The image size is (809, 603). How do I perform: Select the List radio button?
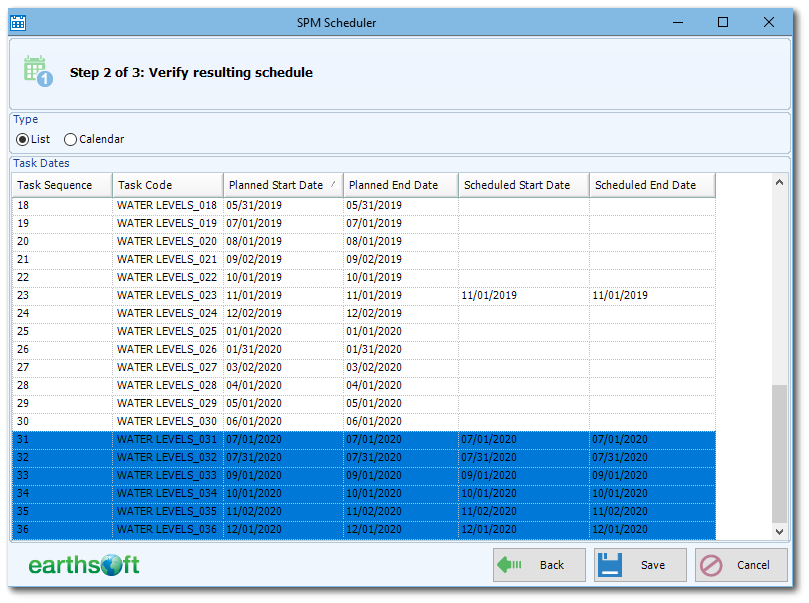click(x=22, y=139)
